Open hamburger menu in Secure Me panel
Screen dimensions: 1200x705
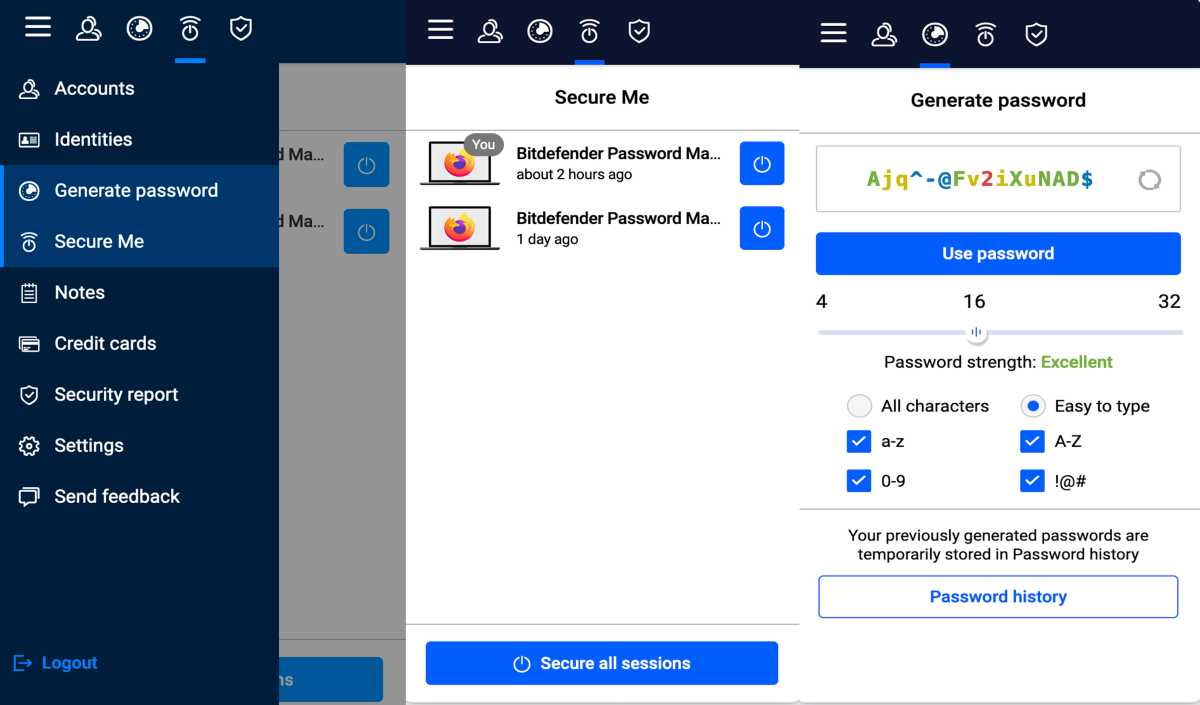point(441,30)
